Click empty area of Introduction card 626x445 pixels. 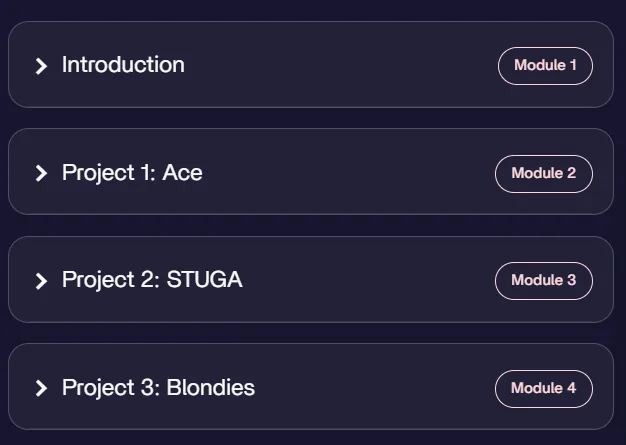click(x=339, y=65)
